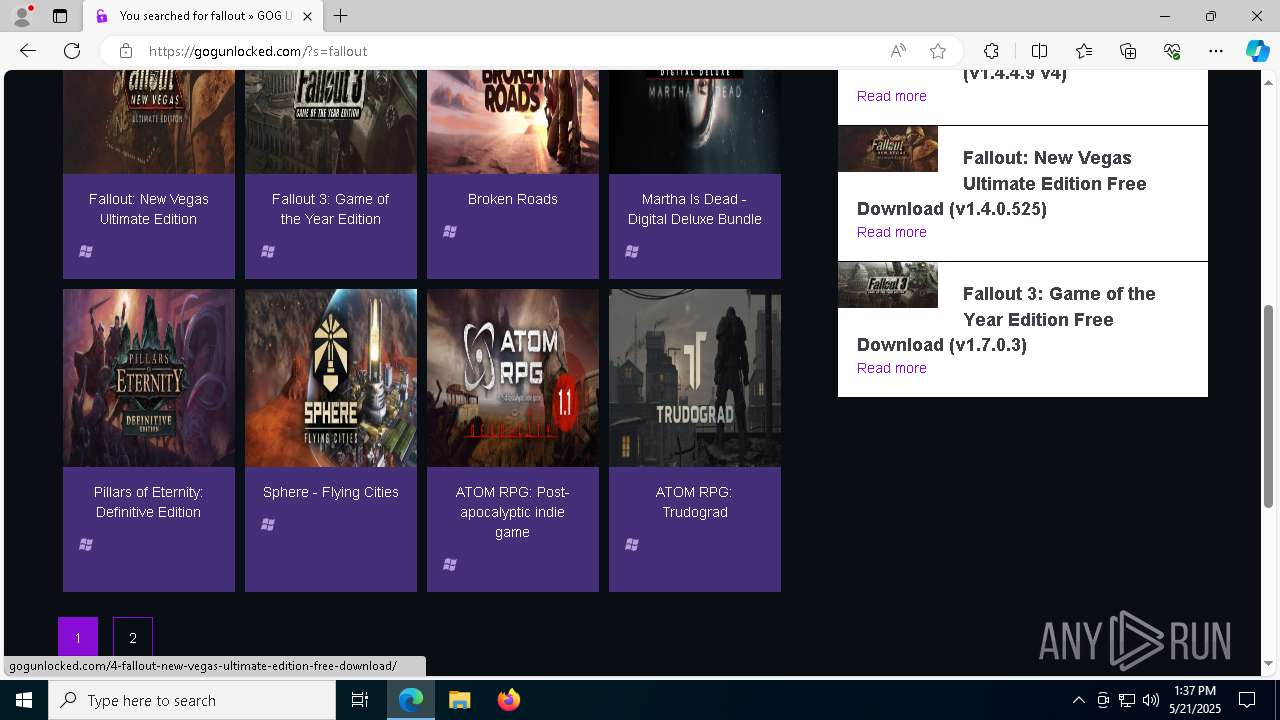Go to results page 2
Screen dimensions: 1280x720
coord(133,638)
